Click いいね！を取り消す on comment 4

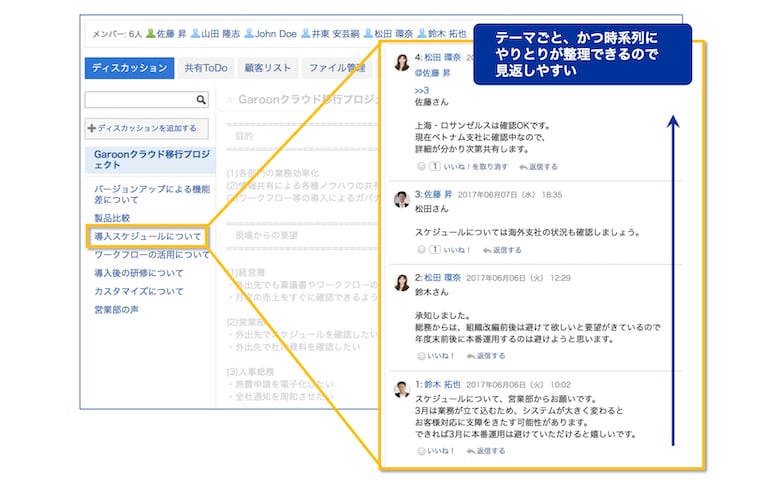(x=476, y=167)
